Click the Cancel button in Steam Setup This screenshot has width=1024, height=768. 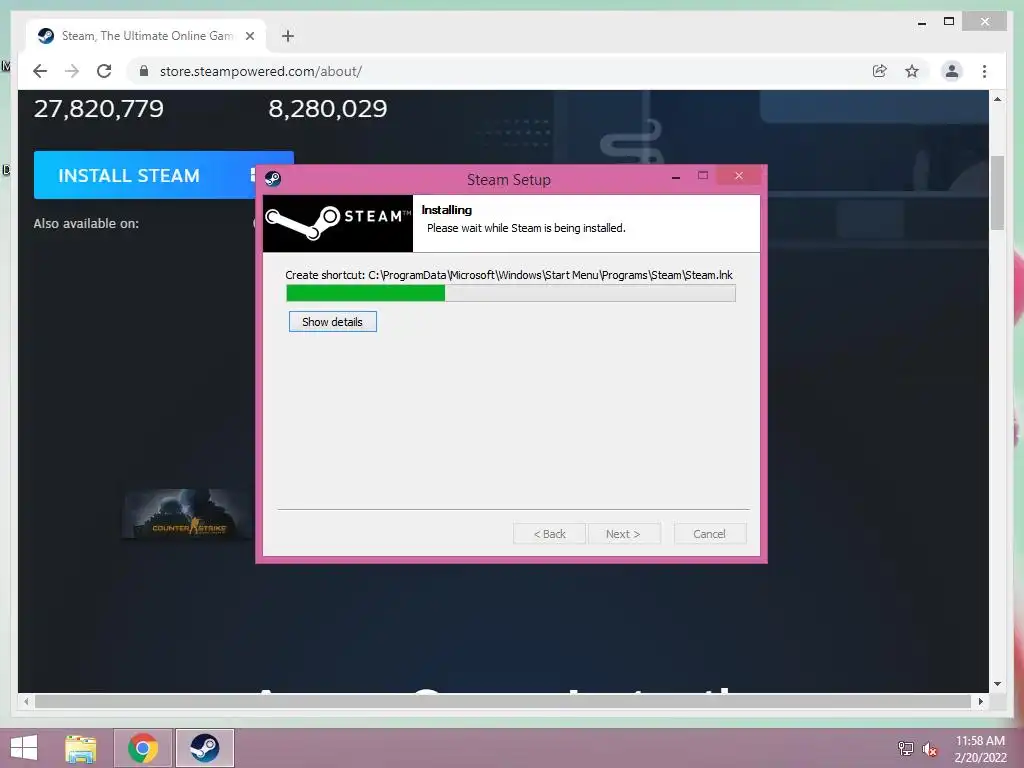point(709,534)
